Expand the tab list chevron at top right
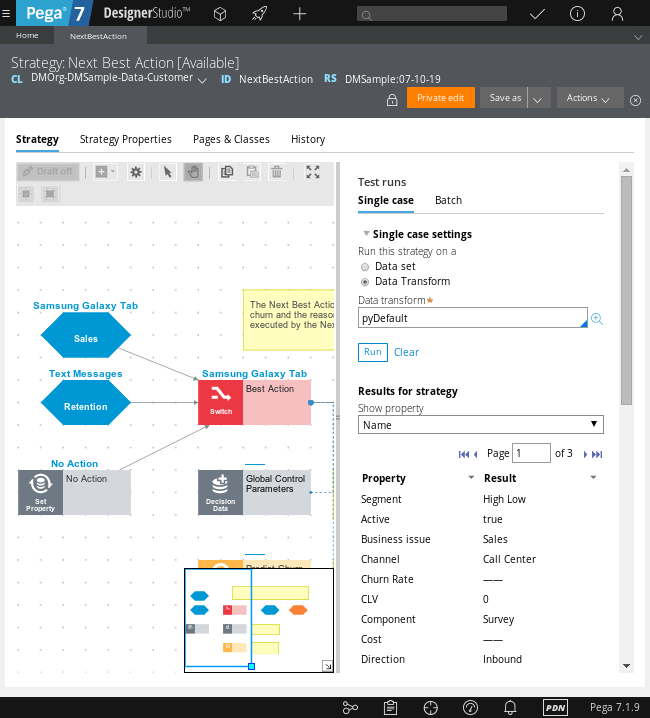 (x=638, y=37)
